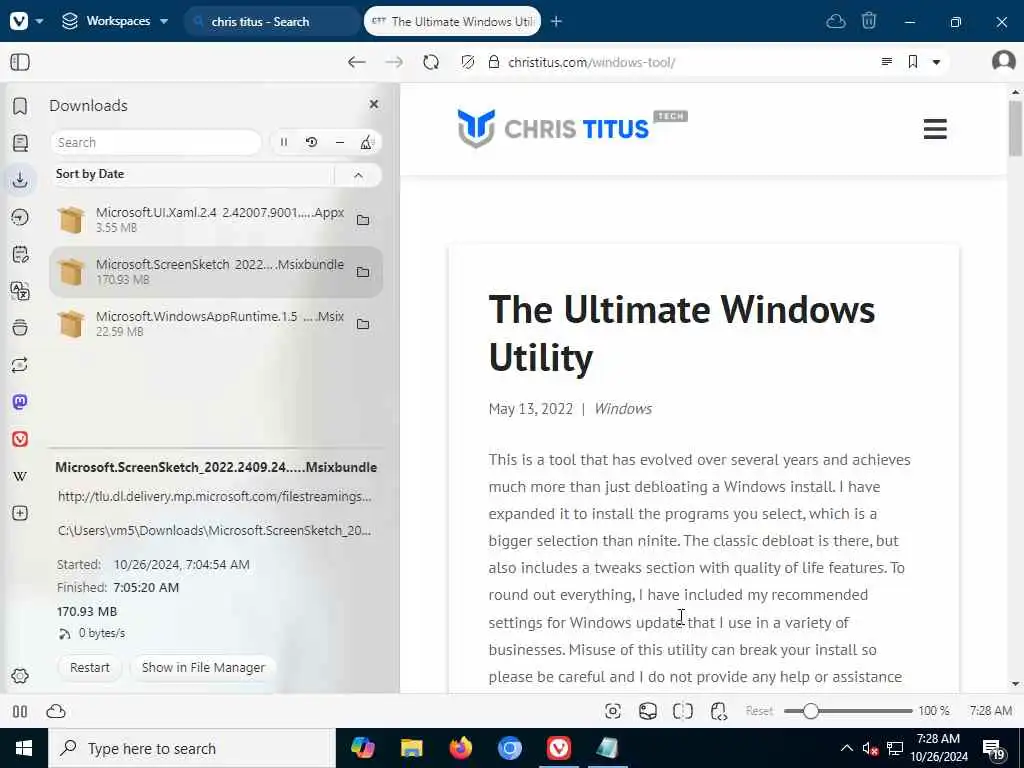Open the Vivaldi main menu icon
This screenshot has height=768, width=1024.
point(20,21)
